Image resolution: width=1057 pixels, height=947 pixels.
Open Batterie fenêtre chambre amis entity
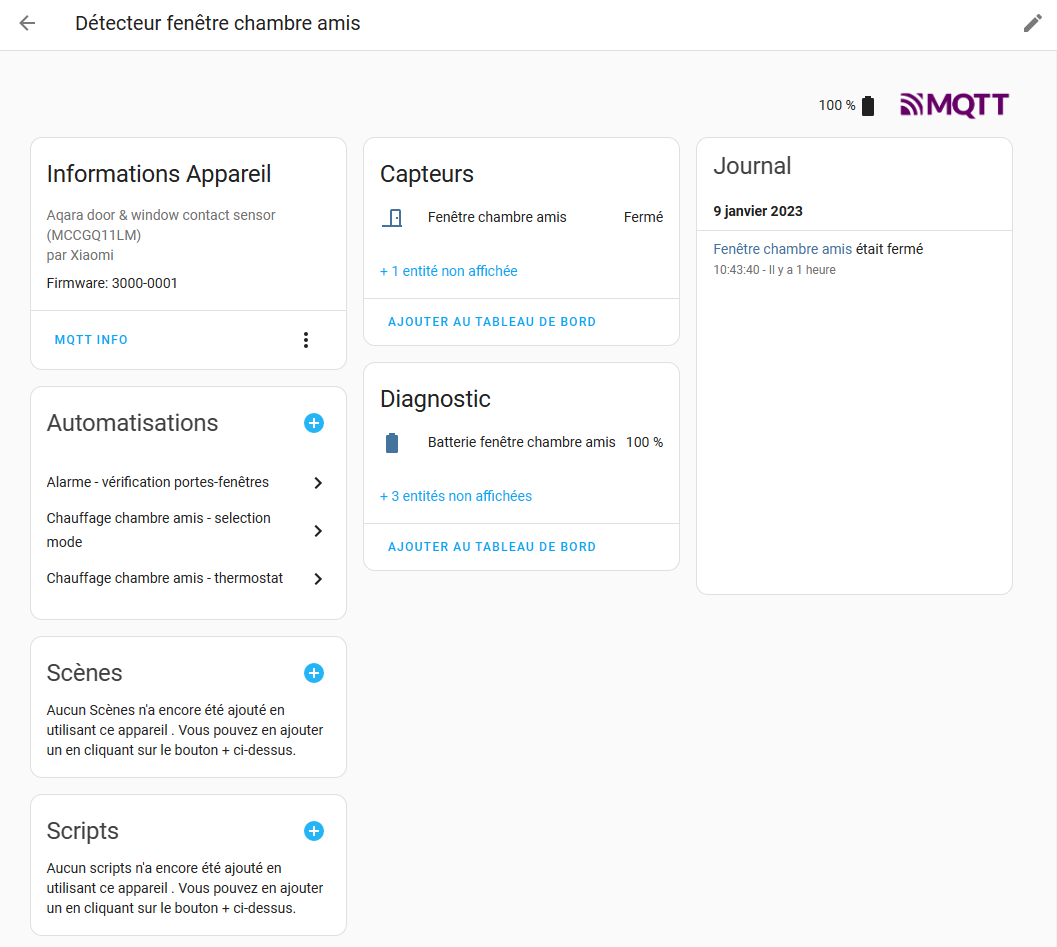tap(521, 442)
